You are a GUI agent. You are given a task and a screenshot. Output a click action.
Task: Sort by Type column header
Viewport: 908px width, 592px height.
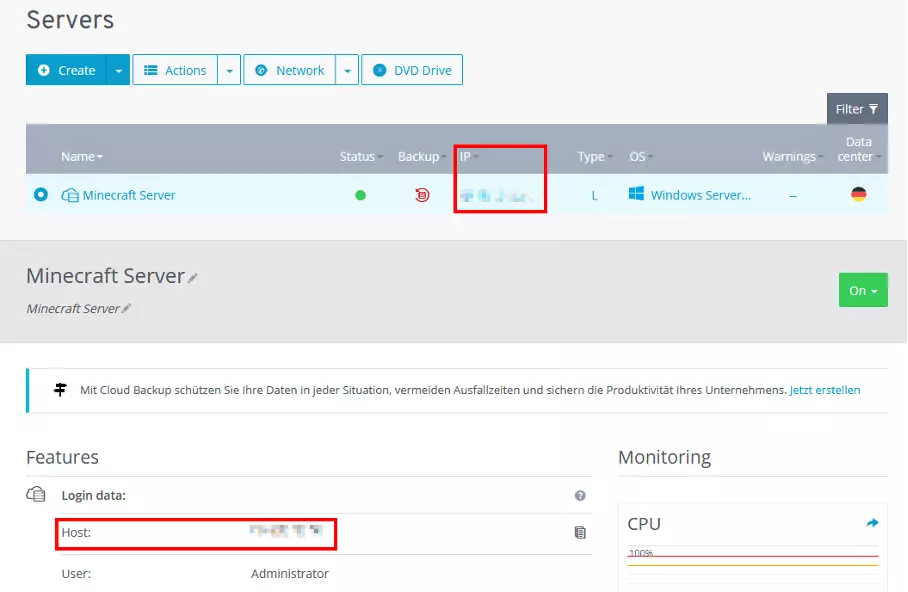coord(595,156)
